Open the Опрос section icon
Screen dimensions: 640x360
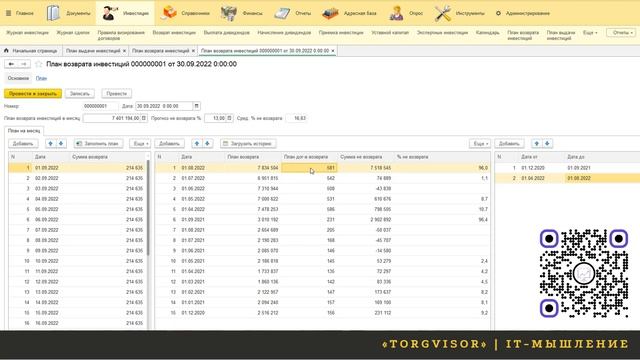396,13
